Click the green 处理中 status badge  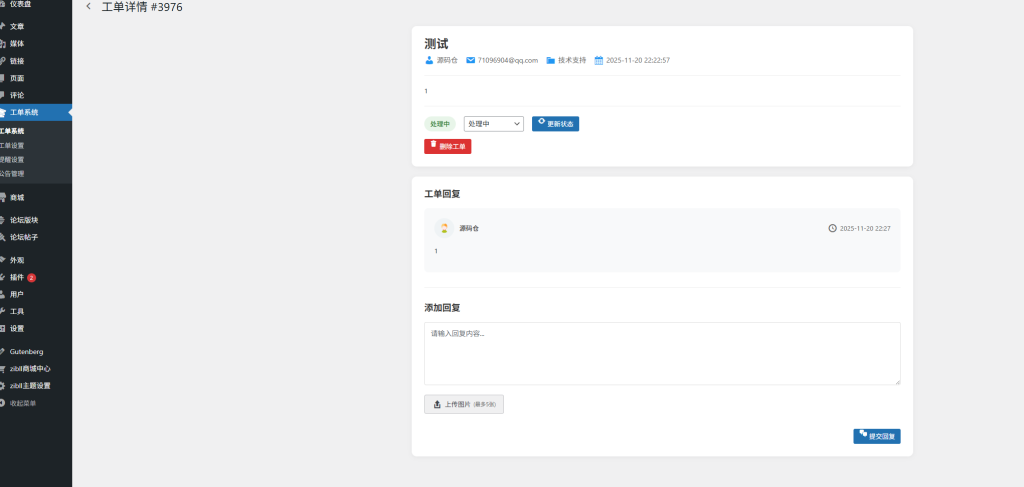(440, 124)
